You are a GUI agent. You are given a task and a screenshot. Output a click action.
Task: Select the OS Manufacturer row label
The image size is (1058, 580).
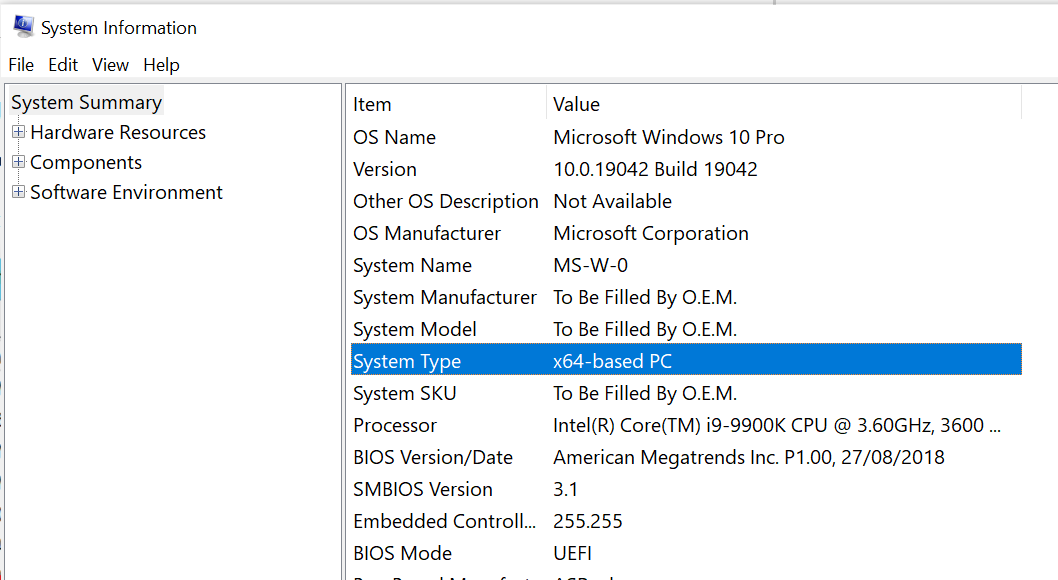(426, 233)
